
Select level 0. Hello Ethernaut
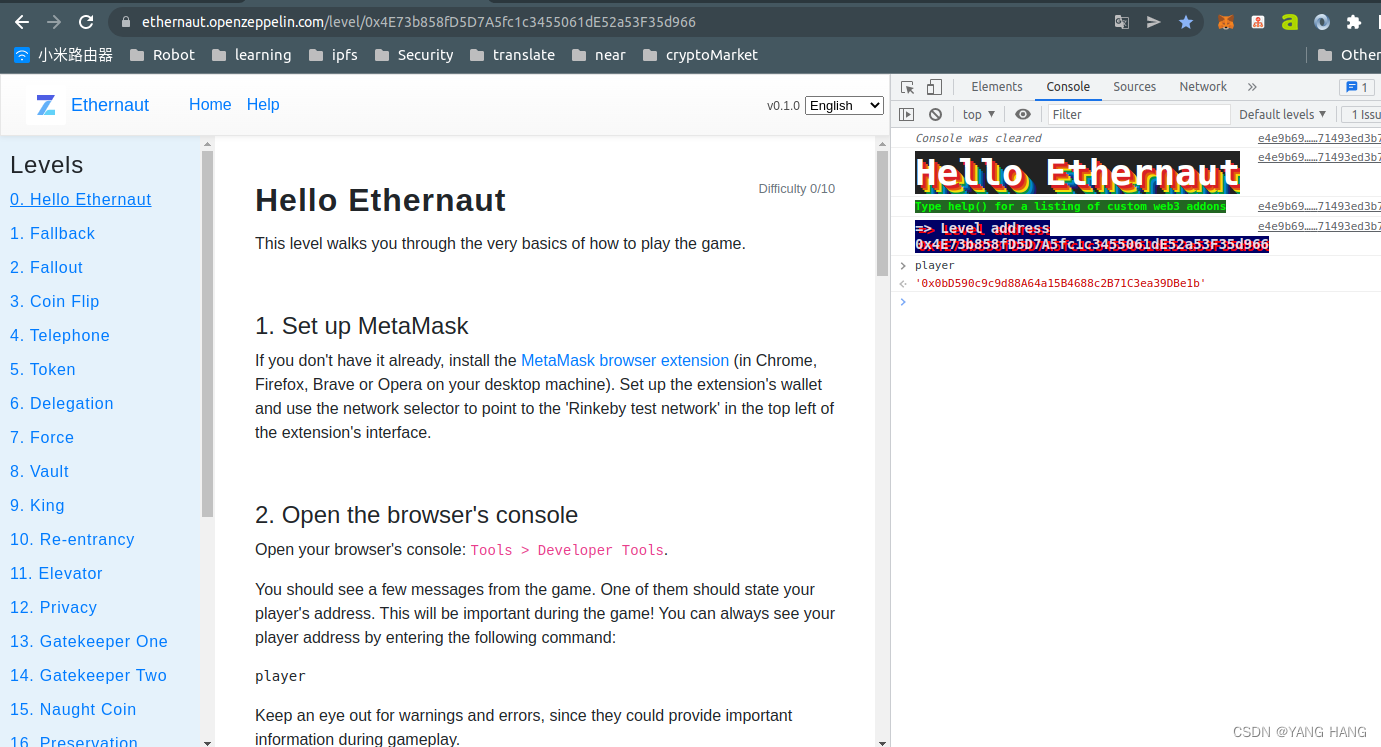coord(81,199)
